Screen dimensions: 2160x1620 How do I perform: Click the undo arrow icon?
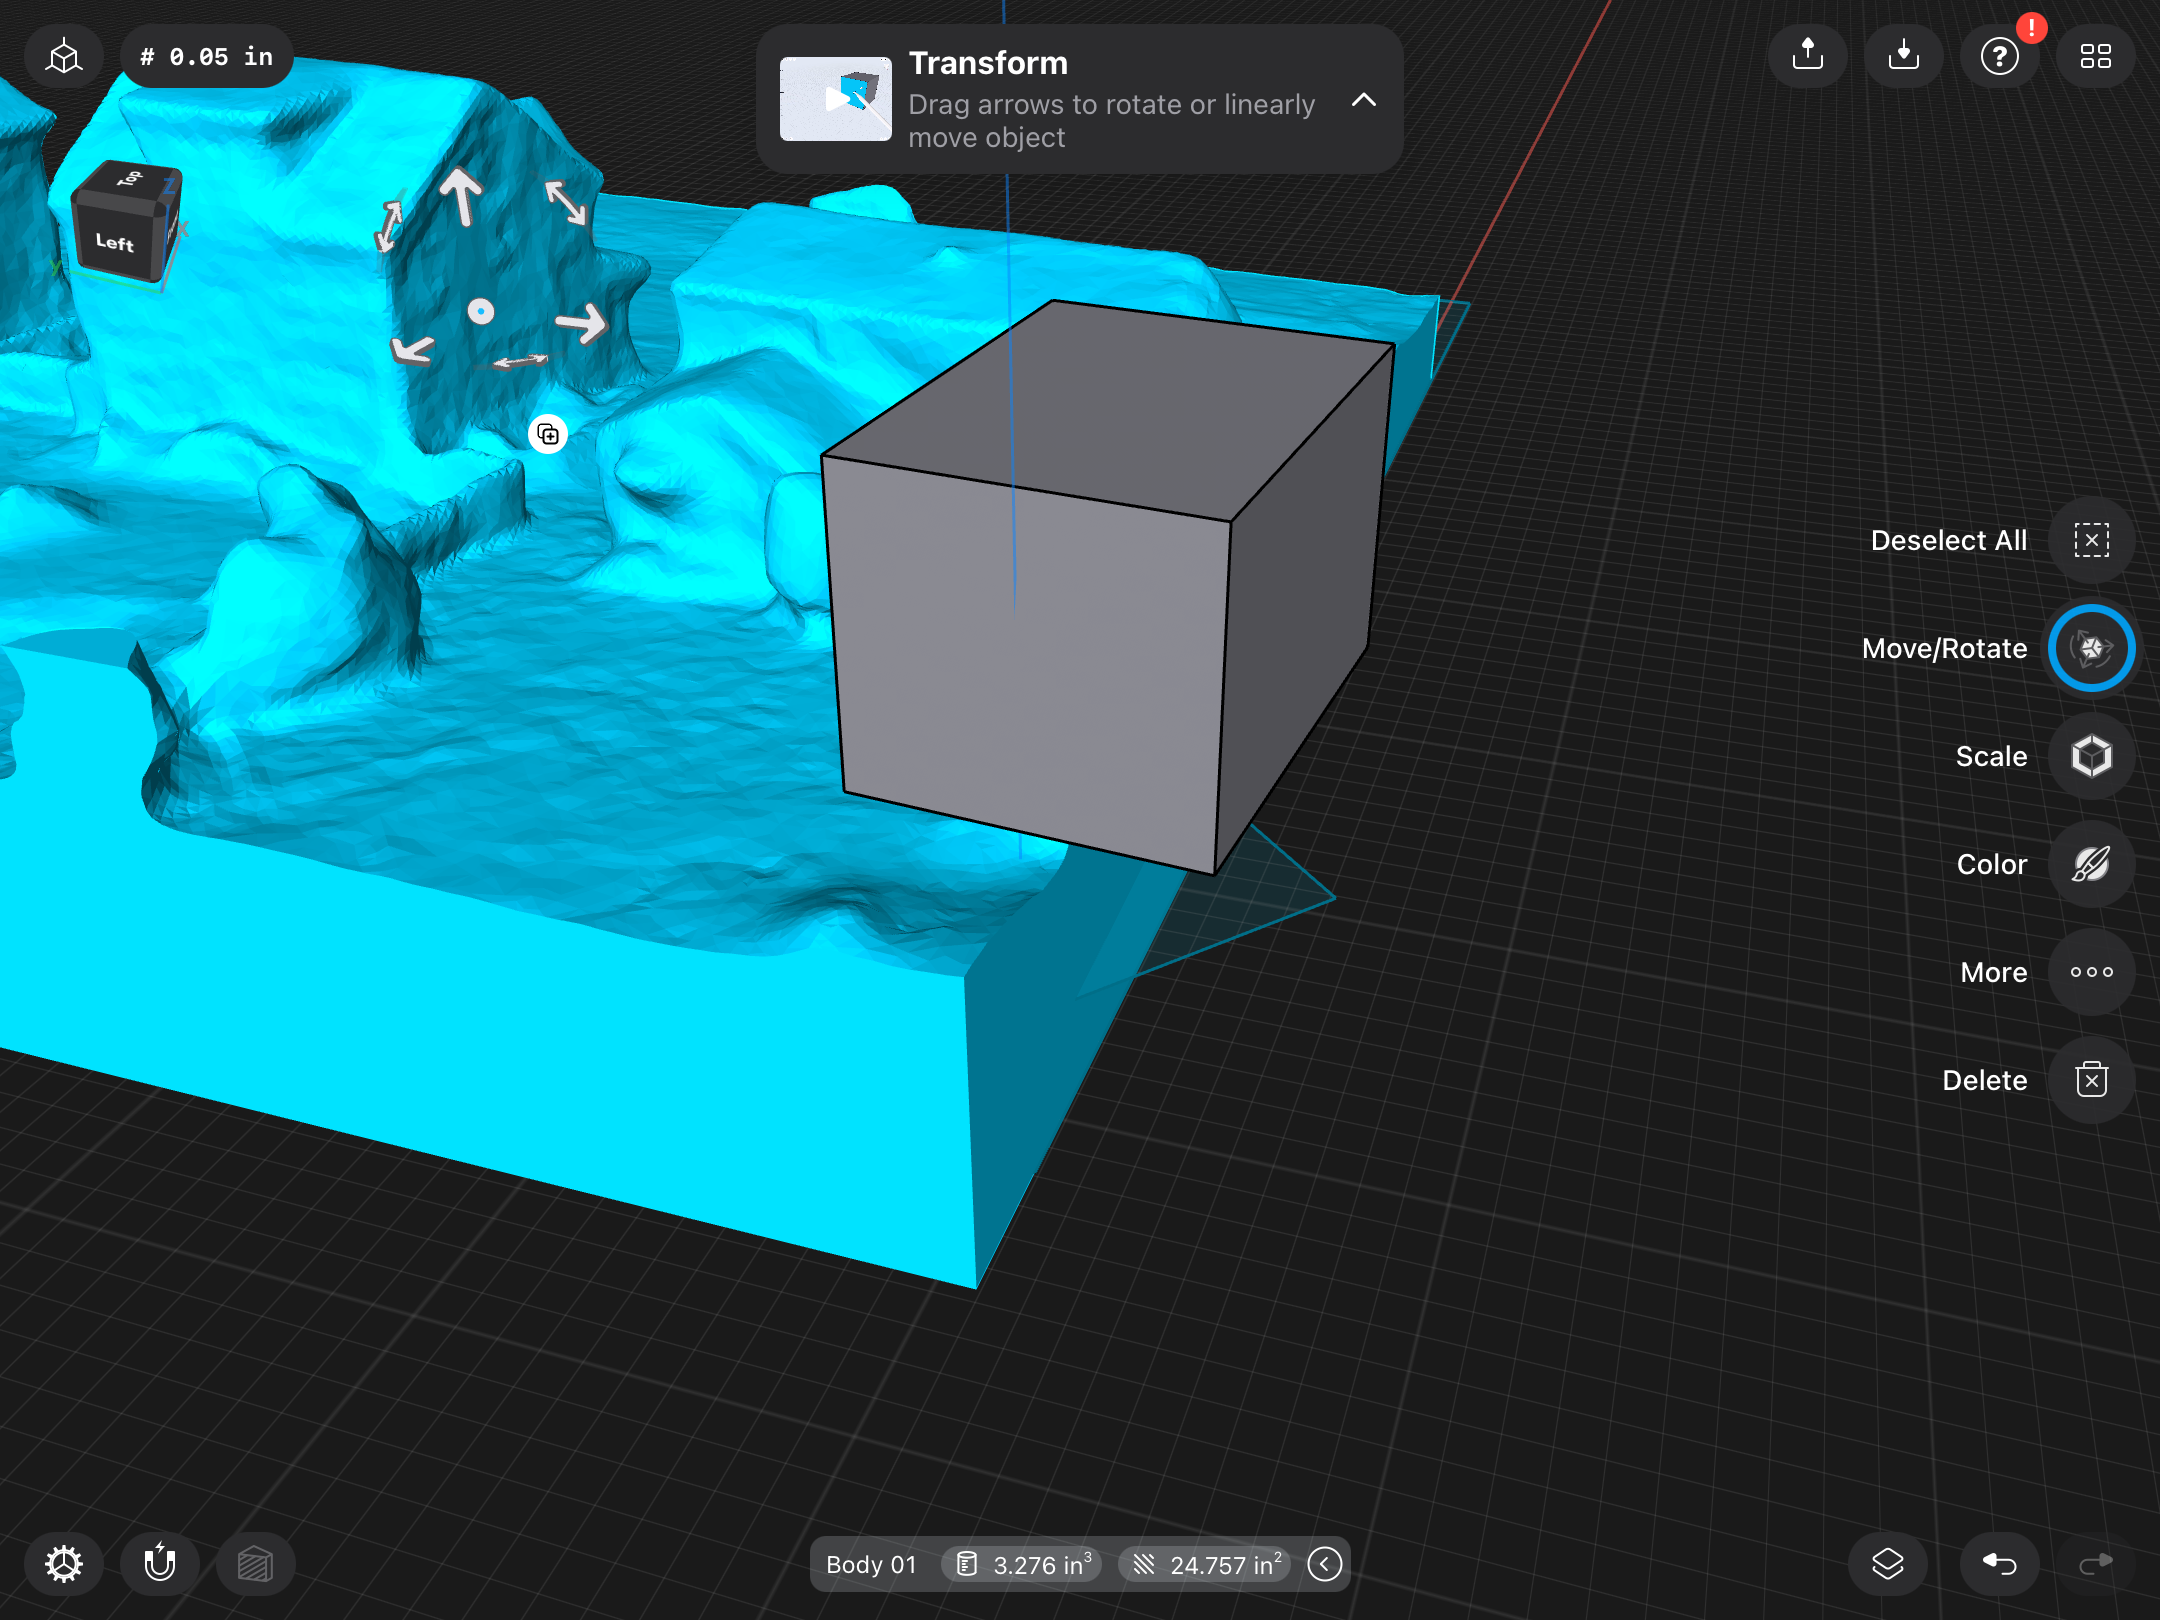point(1999,1564)
